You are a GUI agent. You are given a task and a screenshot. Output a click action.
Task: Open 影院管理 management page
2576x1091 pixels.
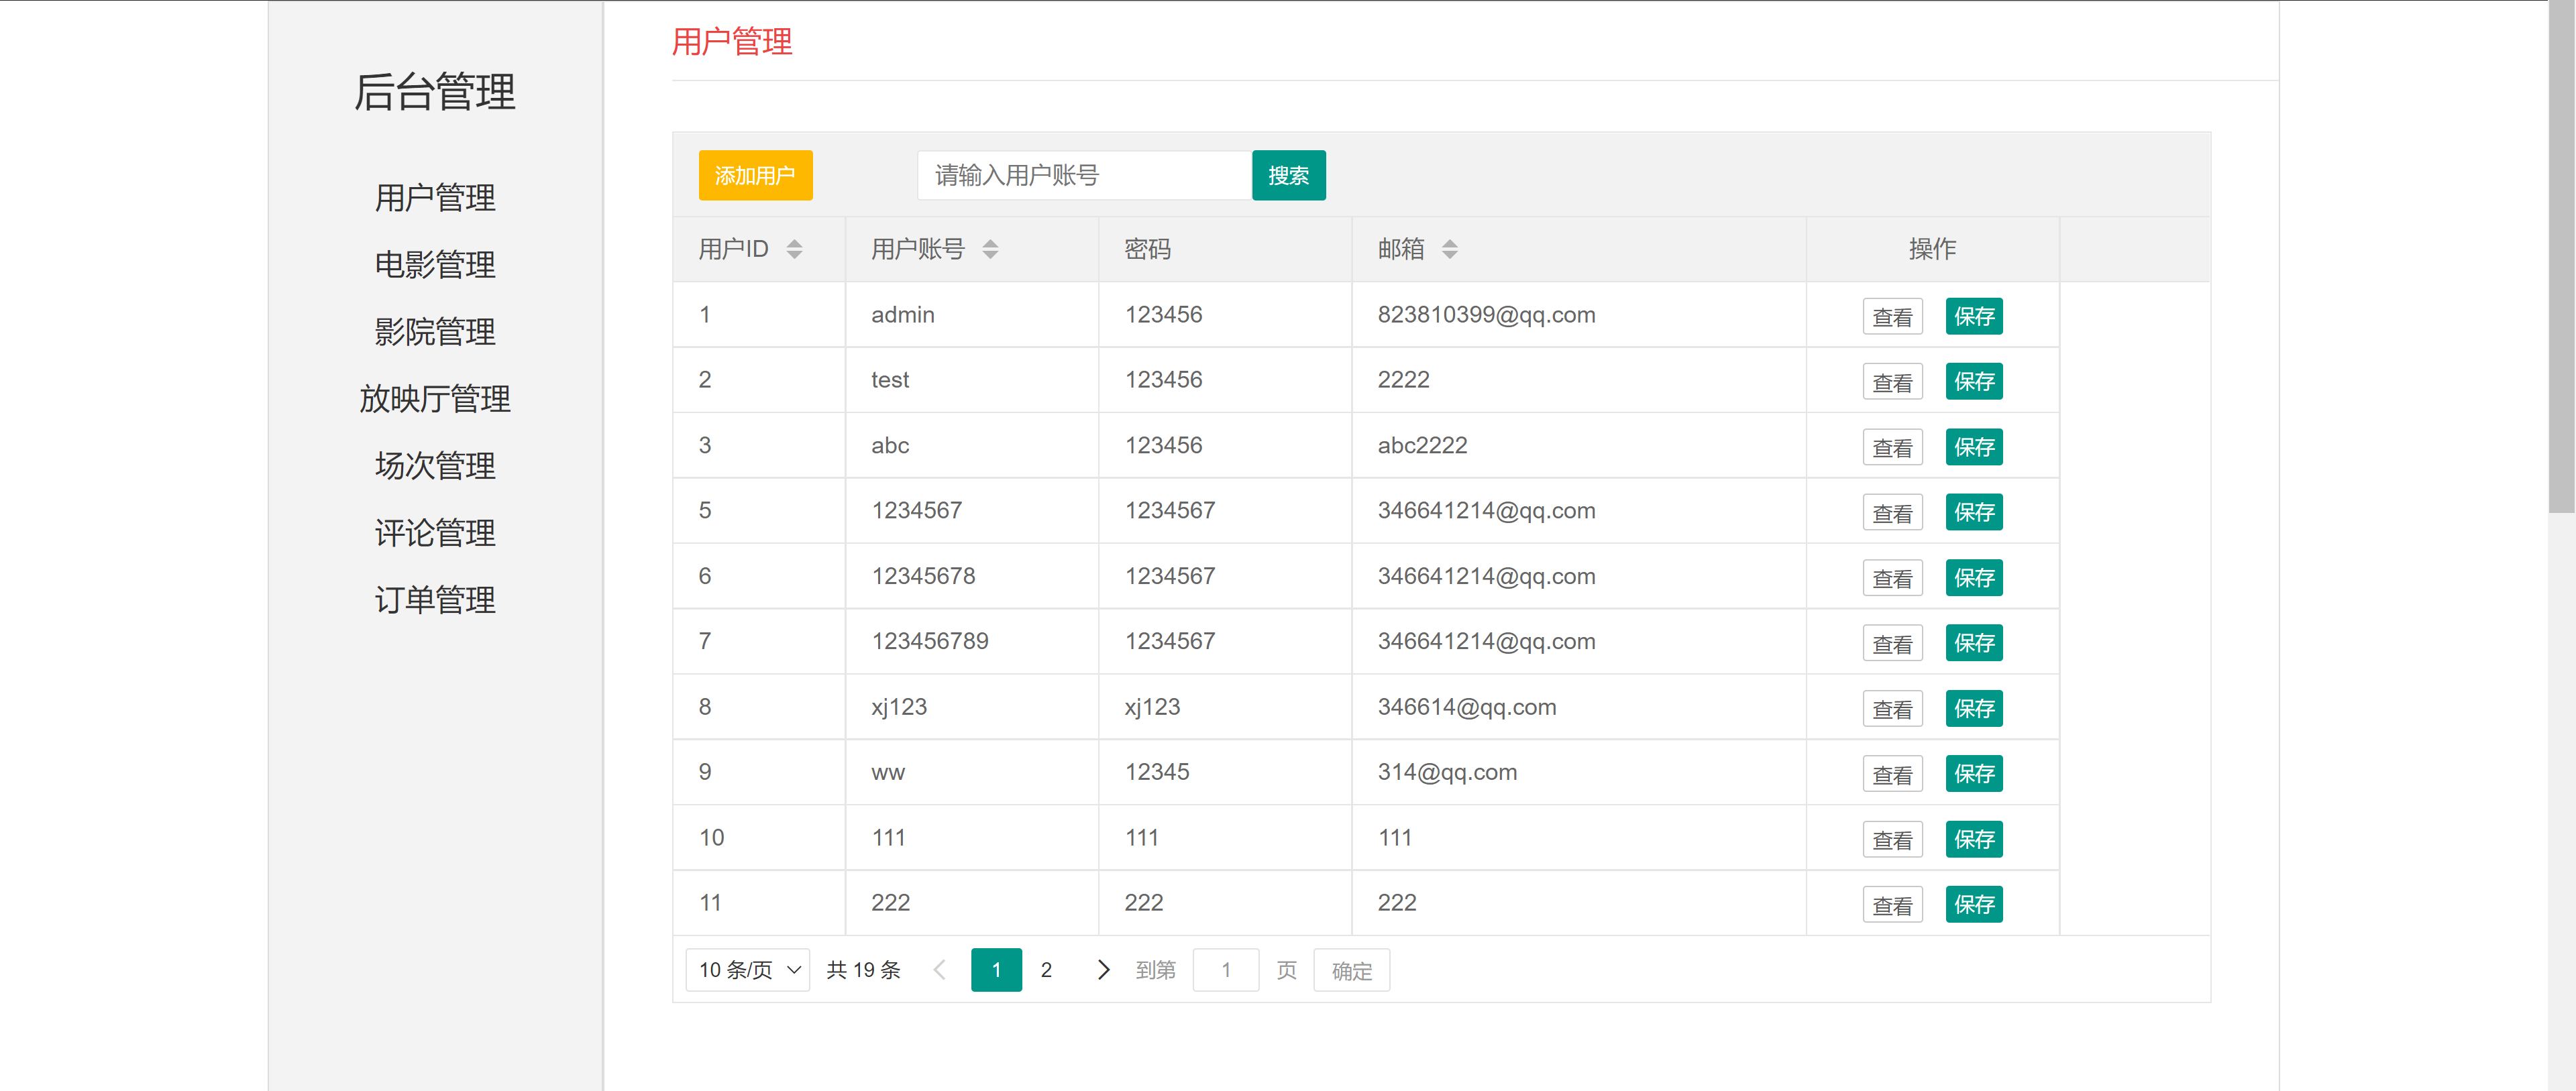(x=434, y=331)
